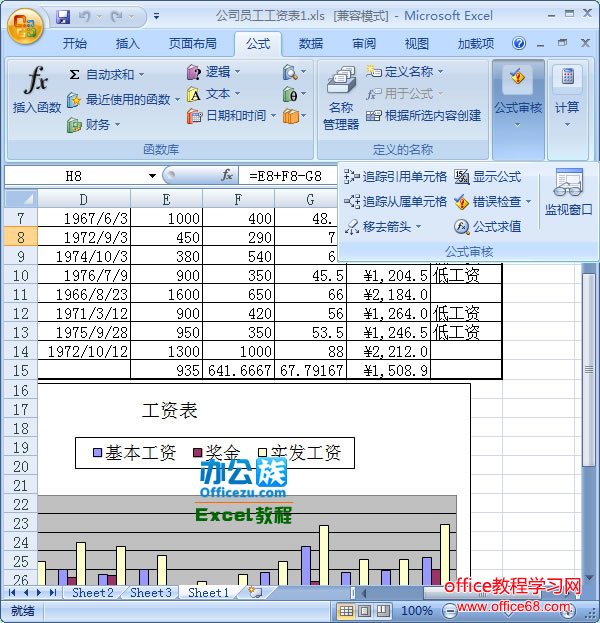The height and width of the screenshot is (623, 600).
Task: Click 100% zoom level
Action: 416,611
